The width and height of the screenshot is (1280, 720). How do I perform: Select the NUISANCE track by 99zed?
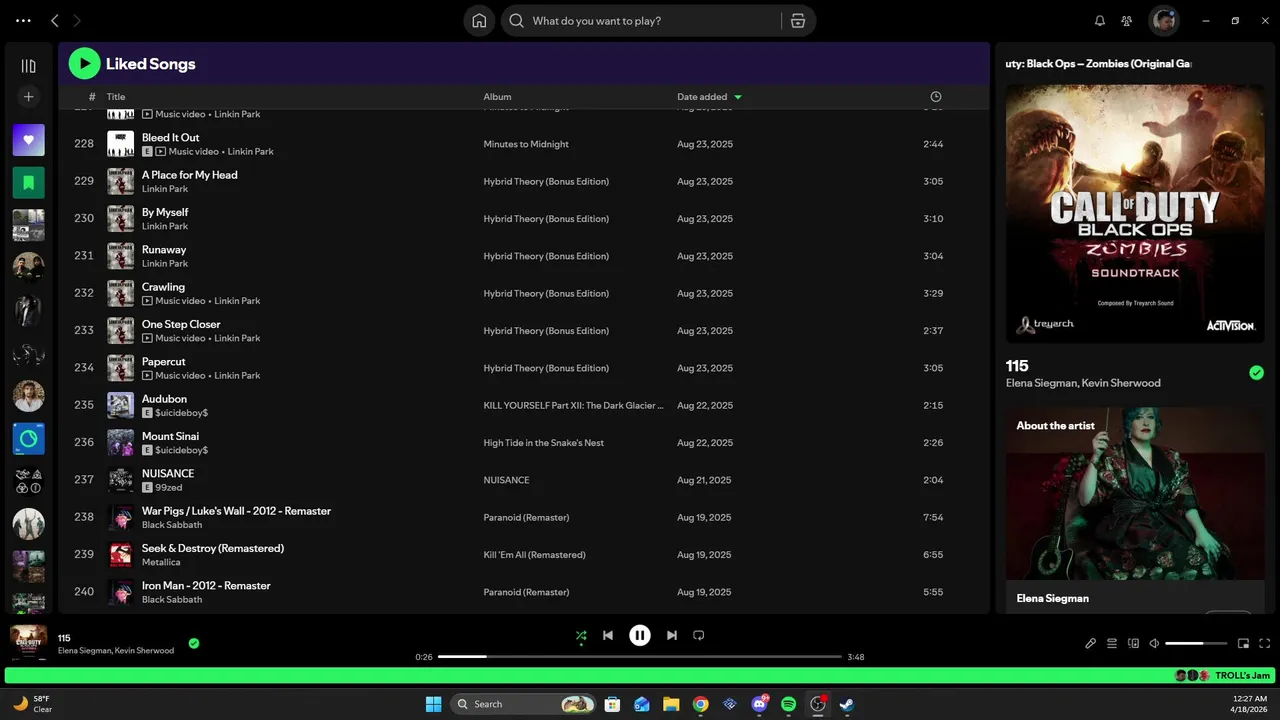[x=524, y=480]
